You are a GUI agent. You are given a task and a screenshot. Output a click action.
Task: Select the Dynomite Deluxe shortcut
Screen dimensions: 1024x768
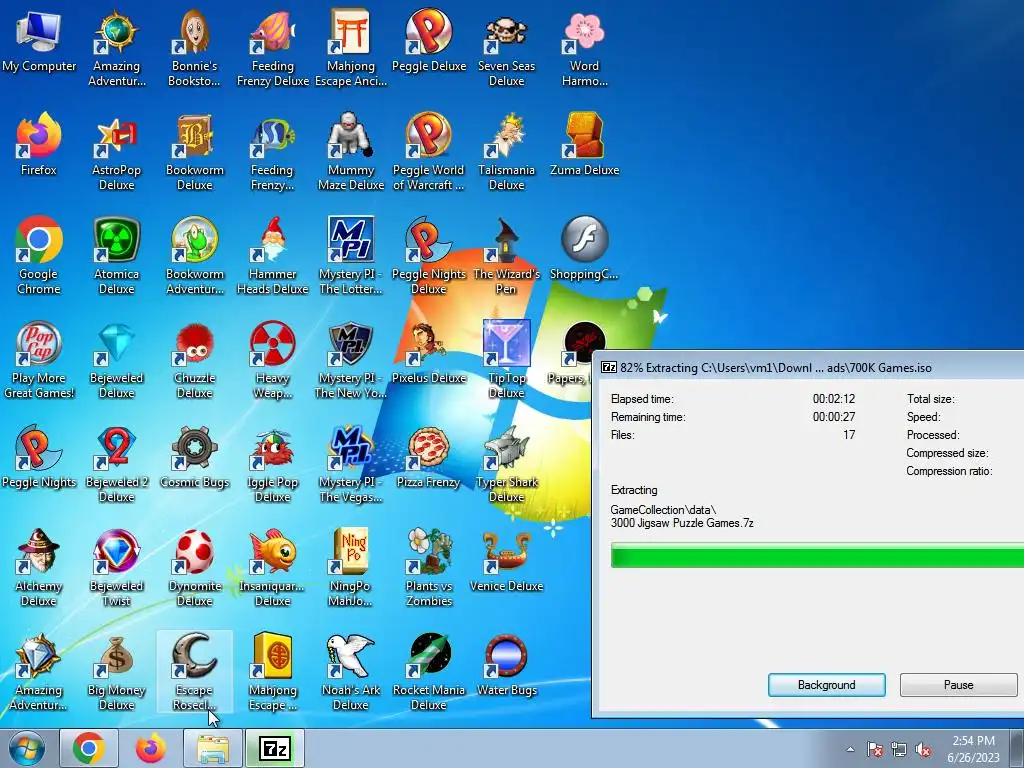(x=194, y=568)
